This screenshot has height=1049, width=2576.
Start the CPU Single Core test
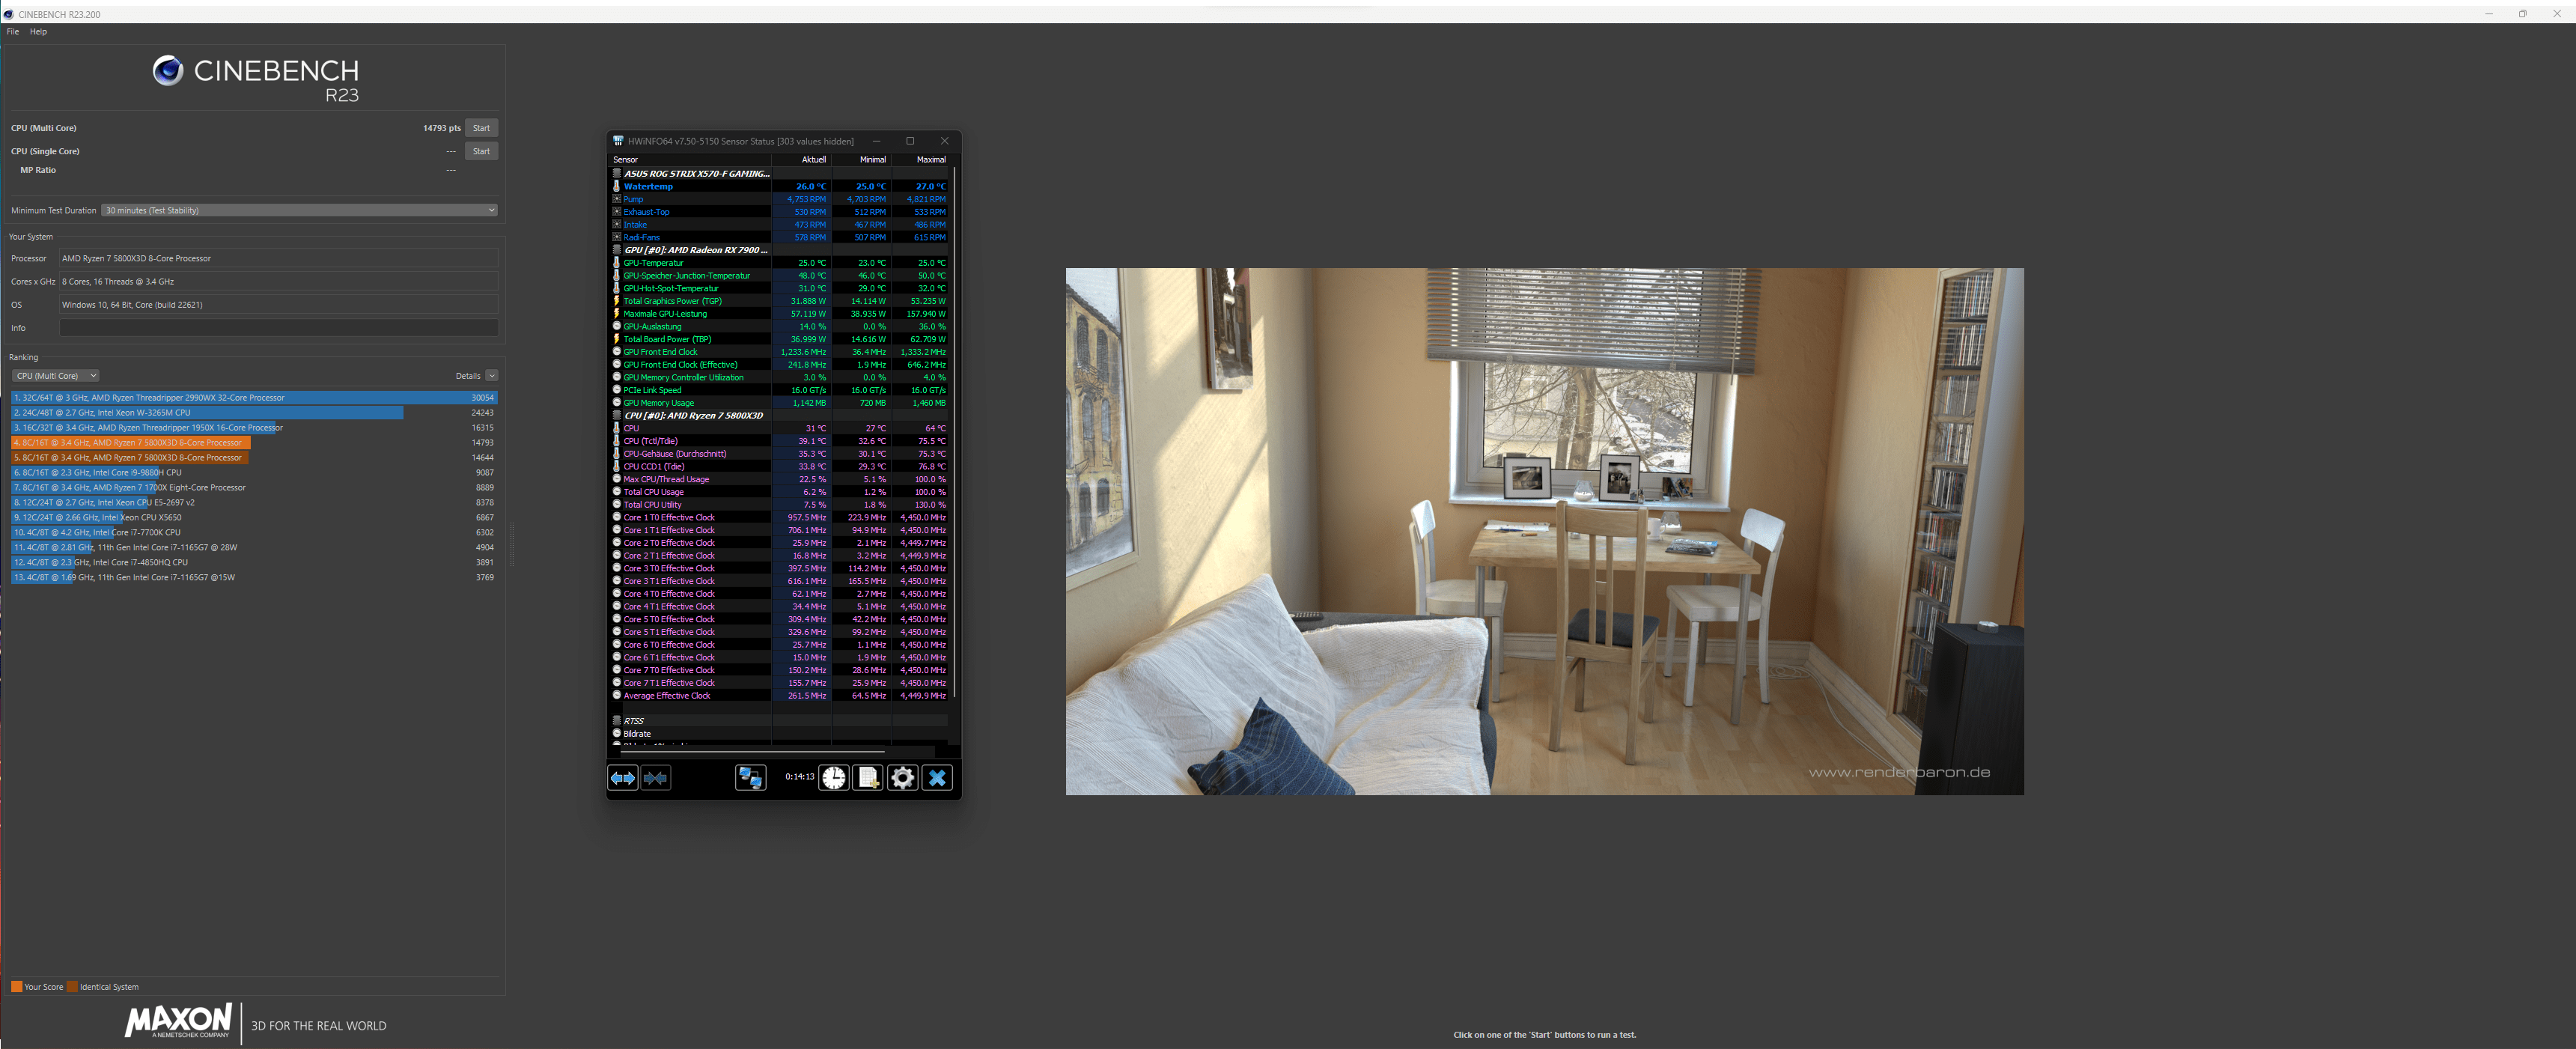tap(481, 151)
